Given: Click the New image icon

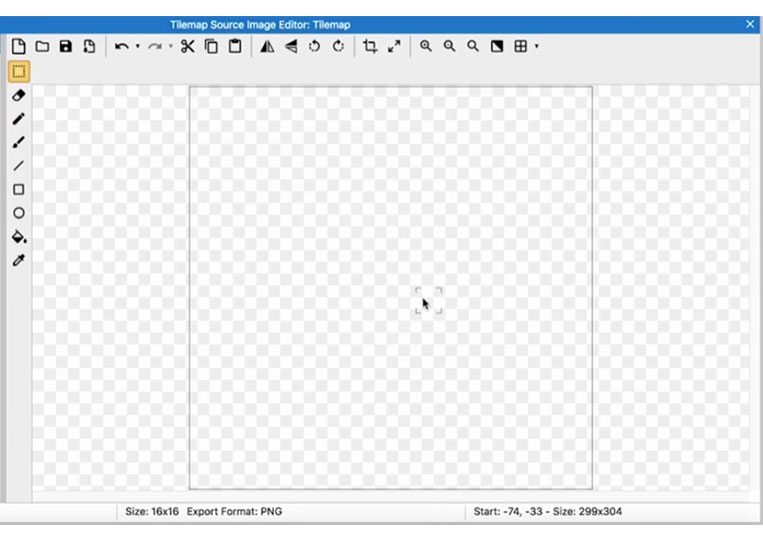Looking at the screenshot, I should [x=18, y=46].
